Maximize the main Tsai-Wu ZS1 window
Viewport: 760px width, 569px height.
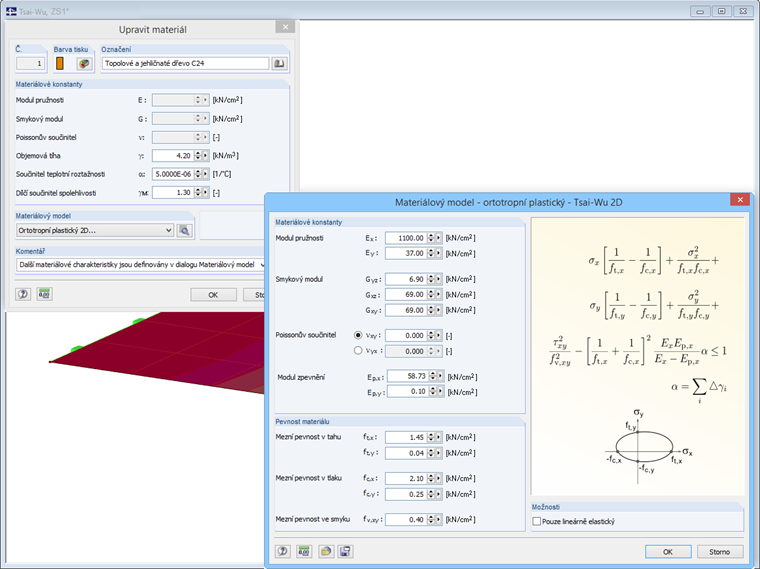coord(721,11)
